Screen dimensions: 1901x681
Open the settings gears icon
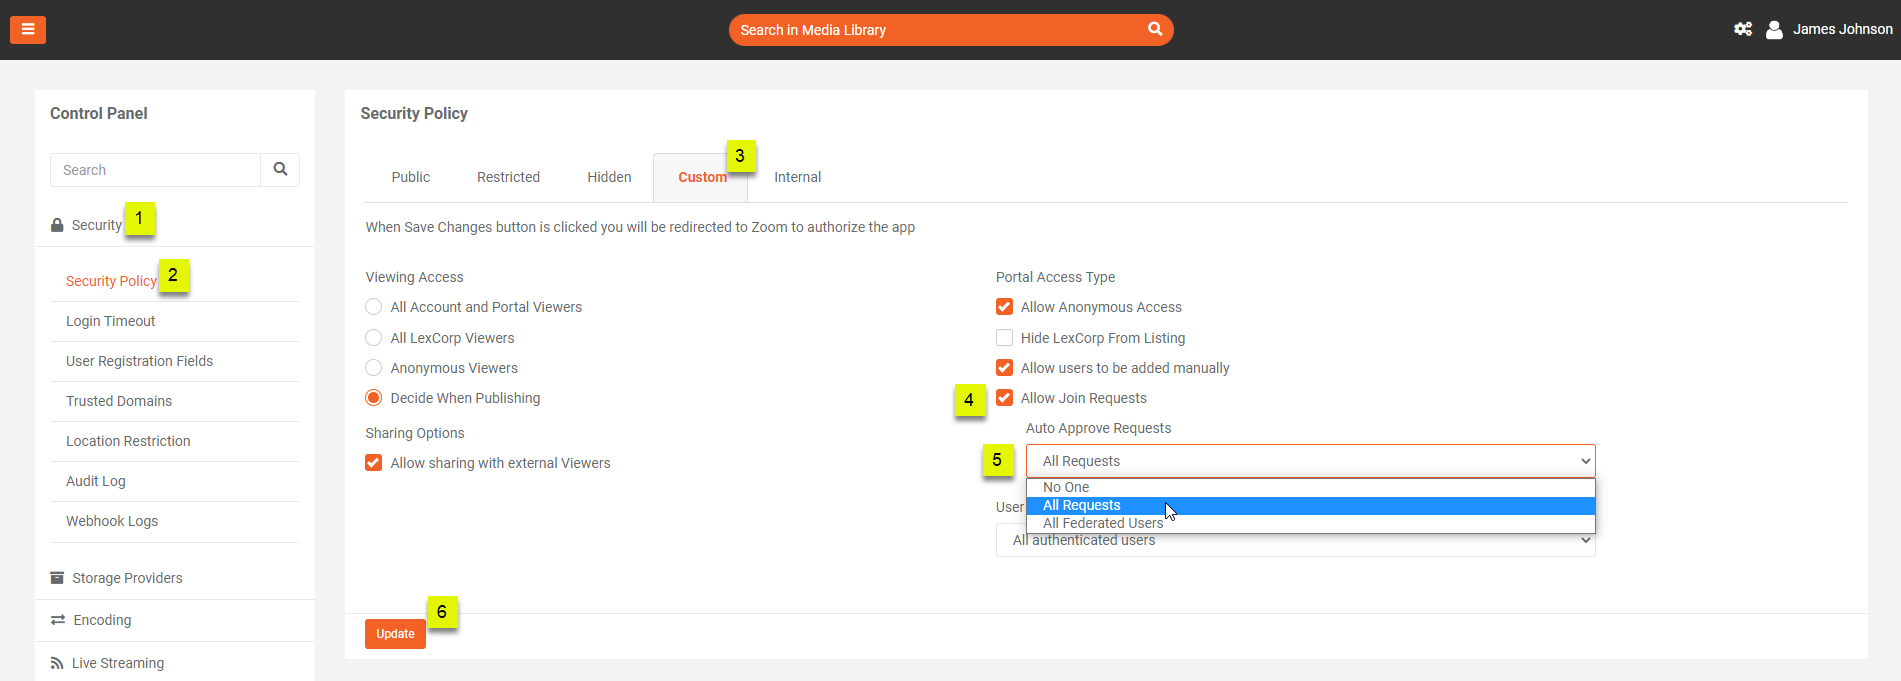[x=1742, y=30]
